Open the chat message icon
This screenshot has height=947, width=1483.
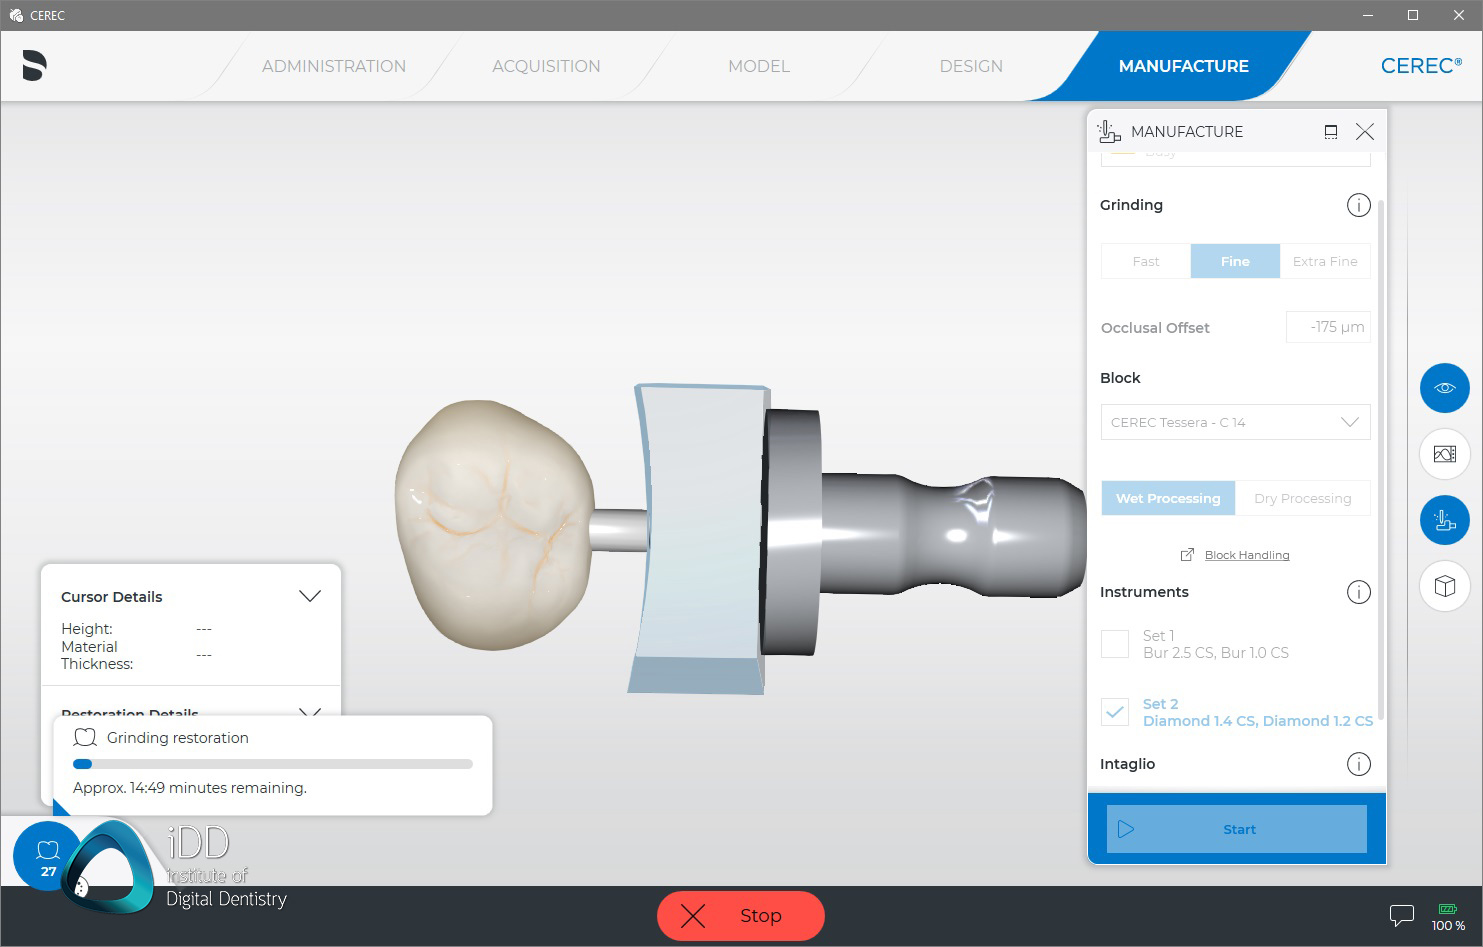pos(1401,915)
